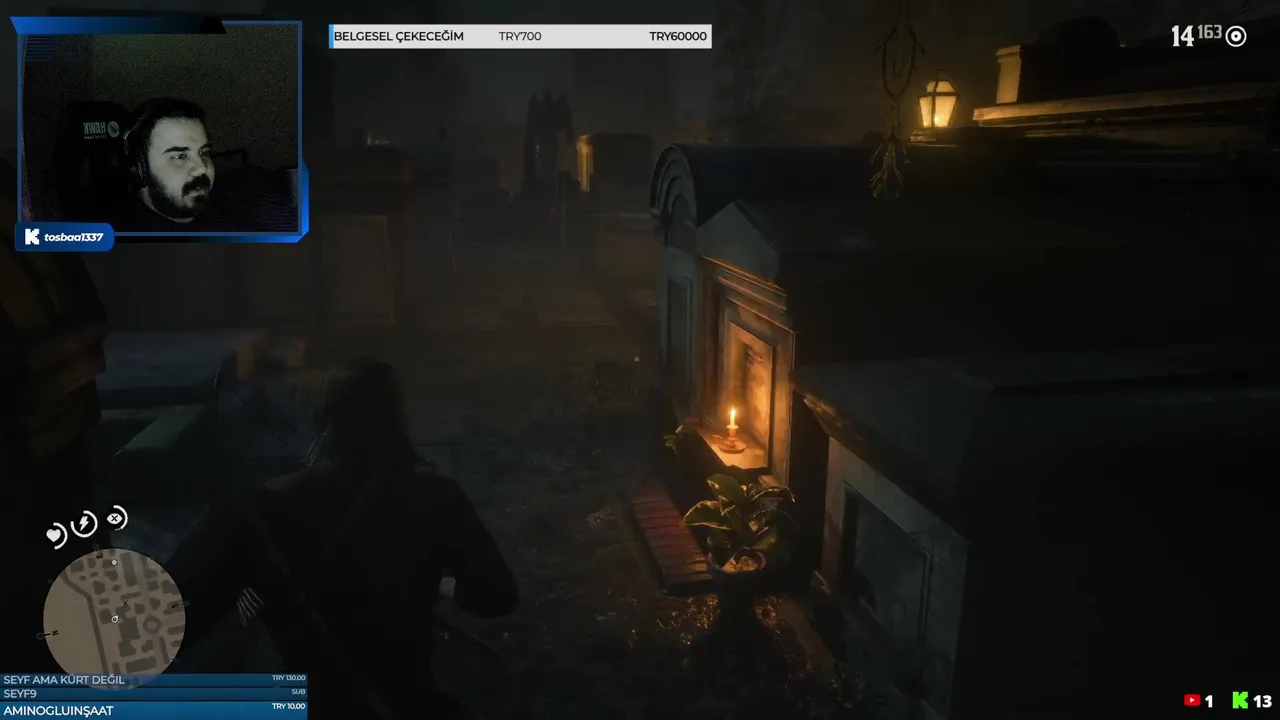Image resolution: width=1280 pixels, height=720 pixels.
Task: Click the SUB label on the SEYF9 row
Action: coord(298,692)
